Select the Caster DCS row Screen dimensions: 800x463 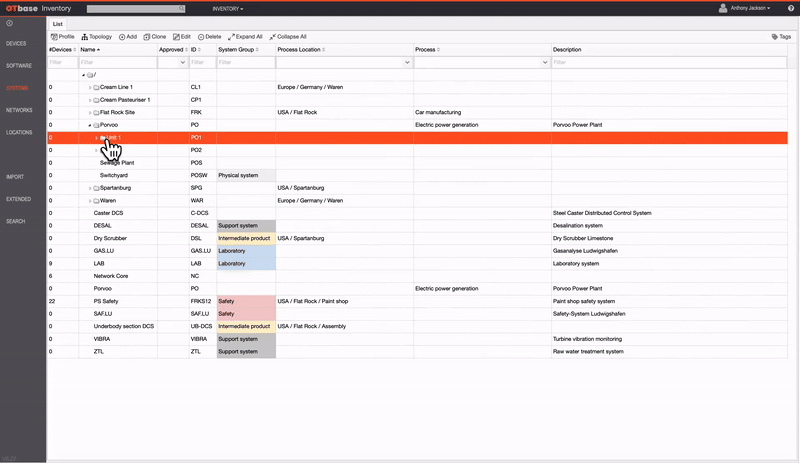(417, 213)
